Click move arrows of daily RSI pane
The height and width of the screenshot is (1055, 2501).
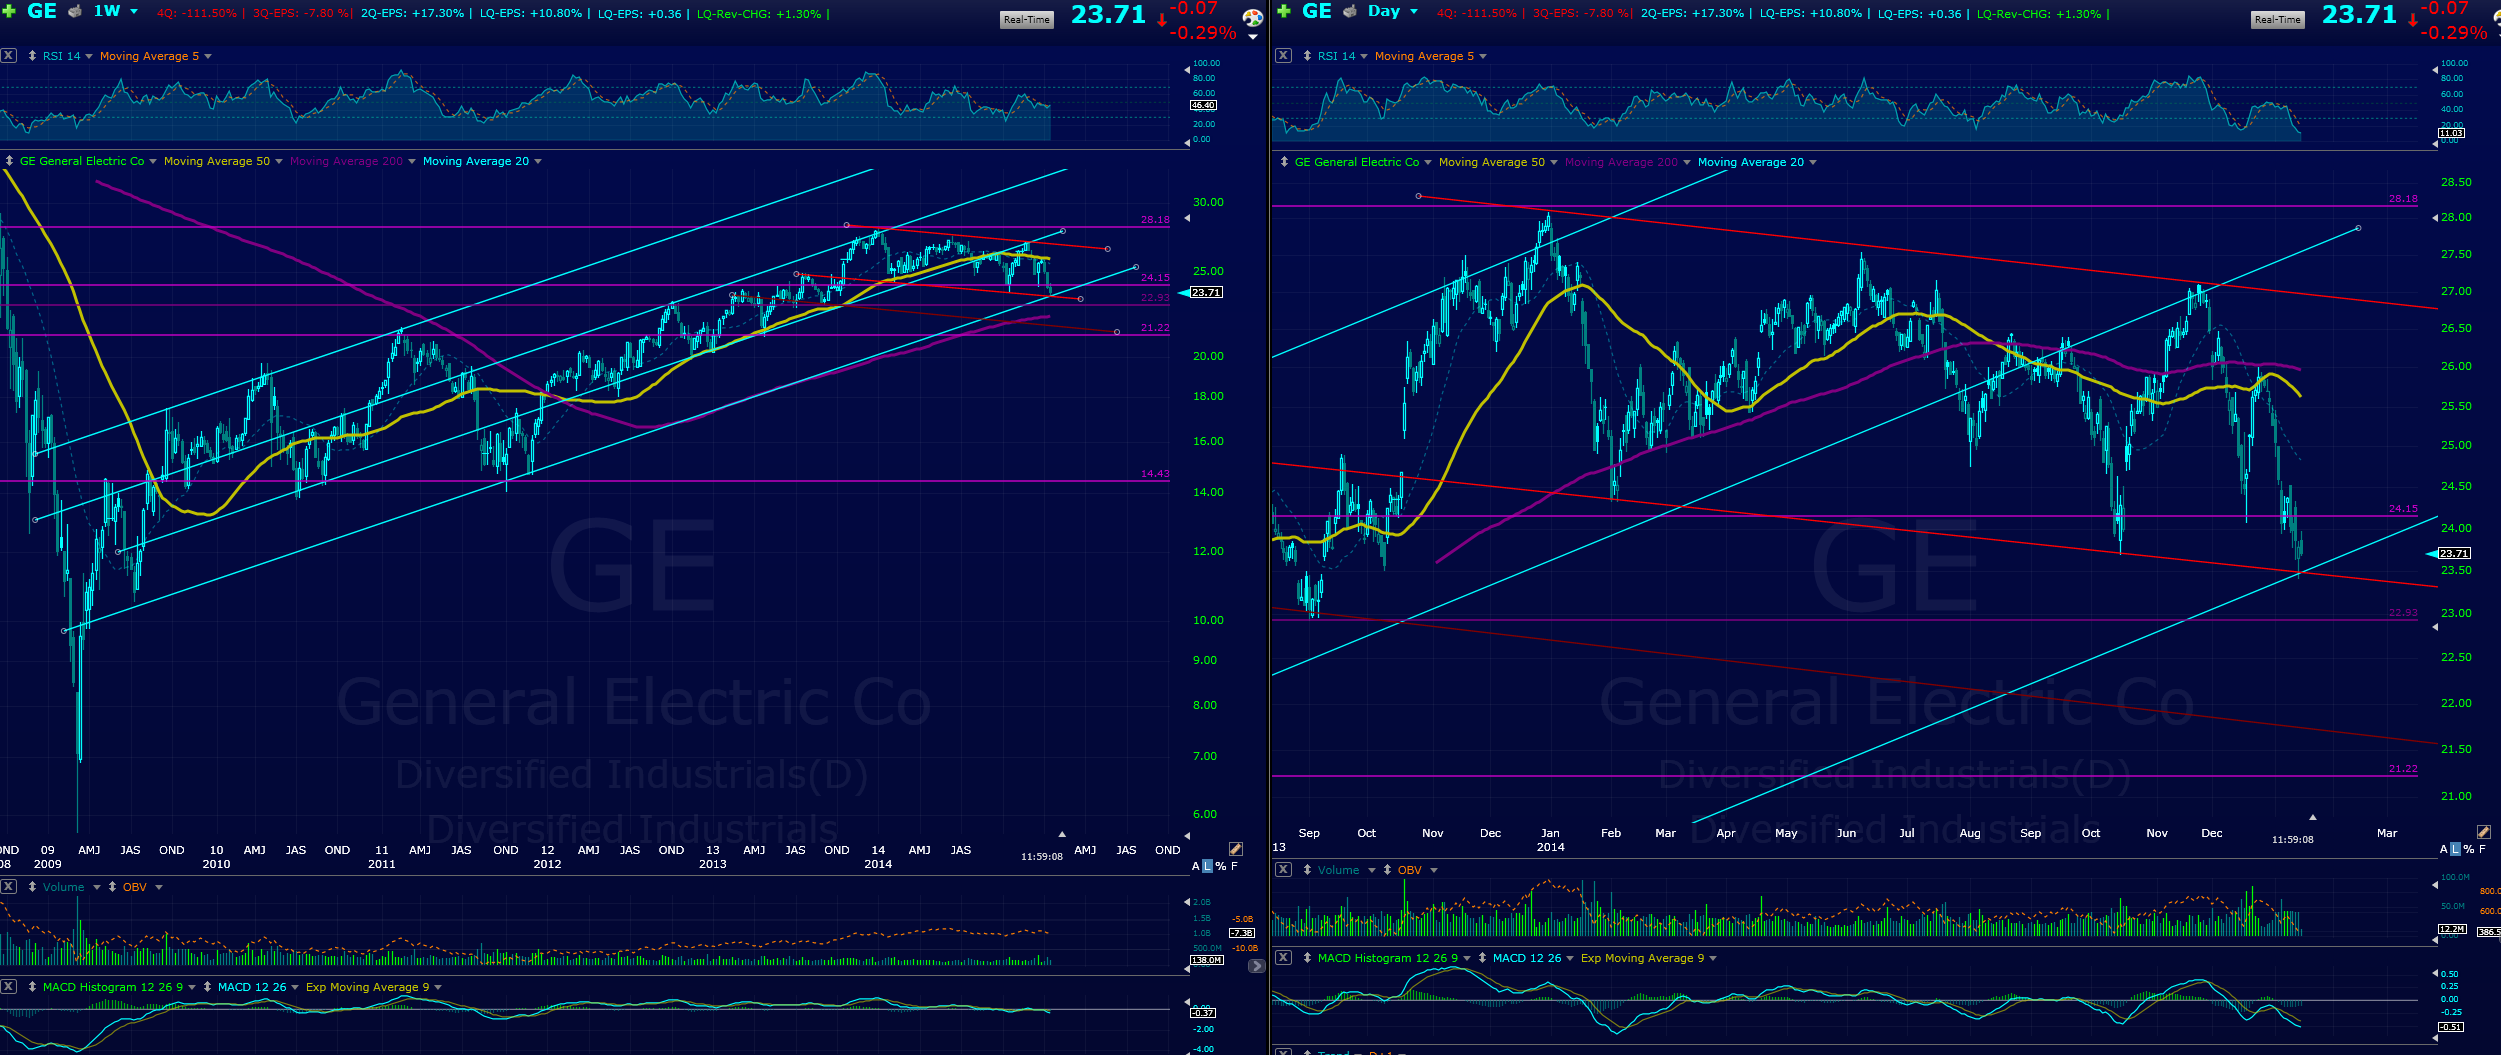pyautogui.click(x=1307, y=56)
